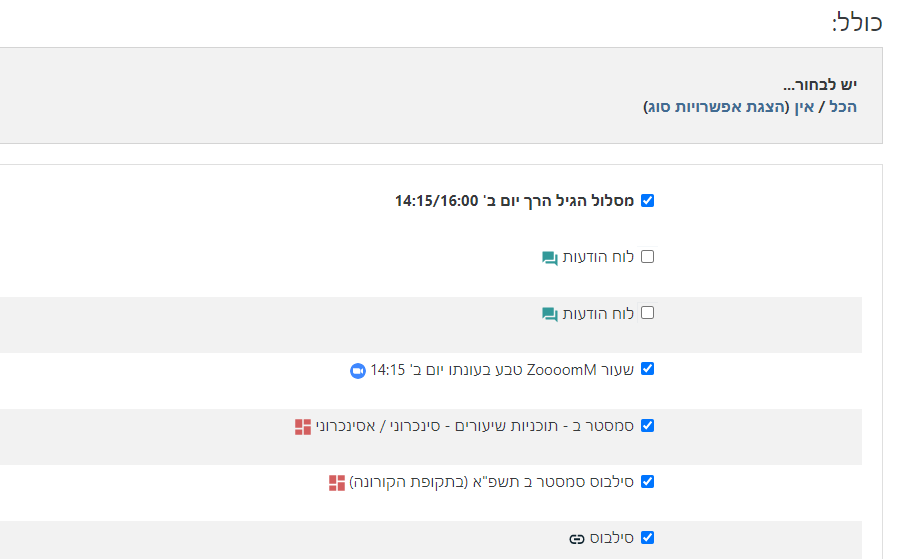This screenshot has width=900, height=559.
Task: Select all items with the הכל link
Action: [x=844, y=106]
